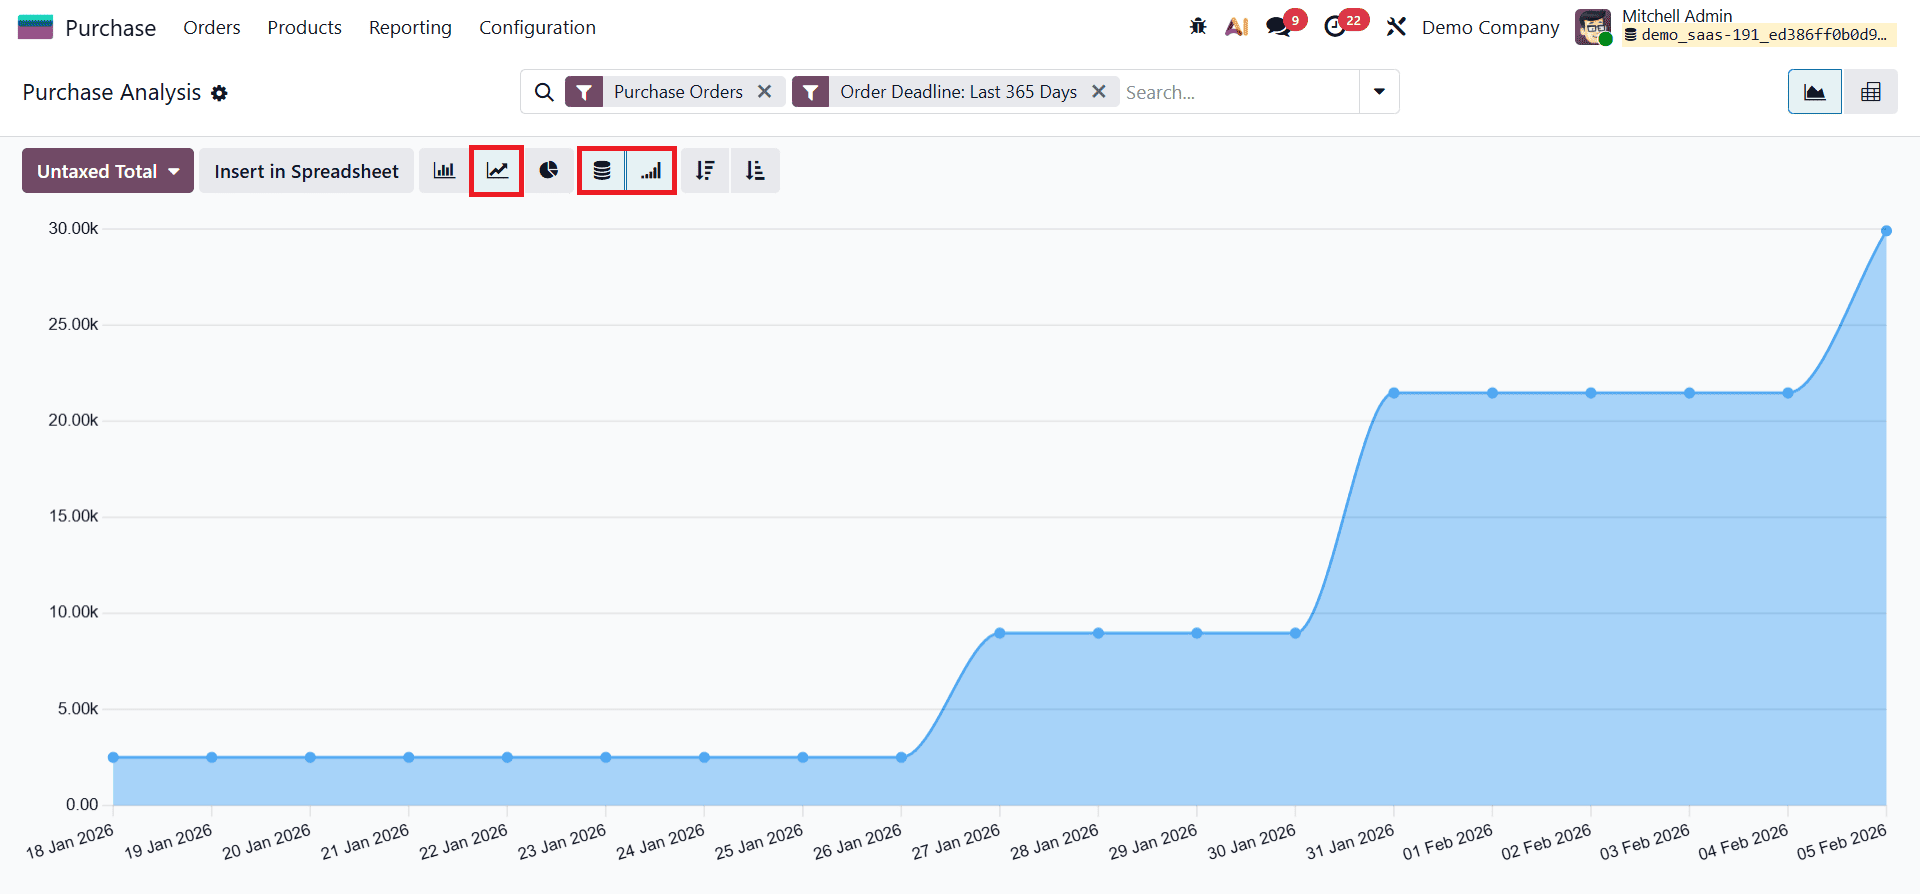The image size is (1920, 894).
Task: Open the Configuration menu
Action: [x=537, y=27]
